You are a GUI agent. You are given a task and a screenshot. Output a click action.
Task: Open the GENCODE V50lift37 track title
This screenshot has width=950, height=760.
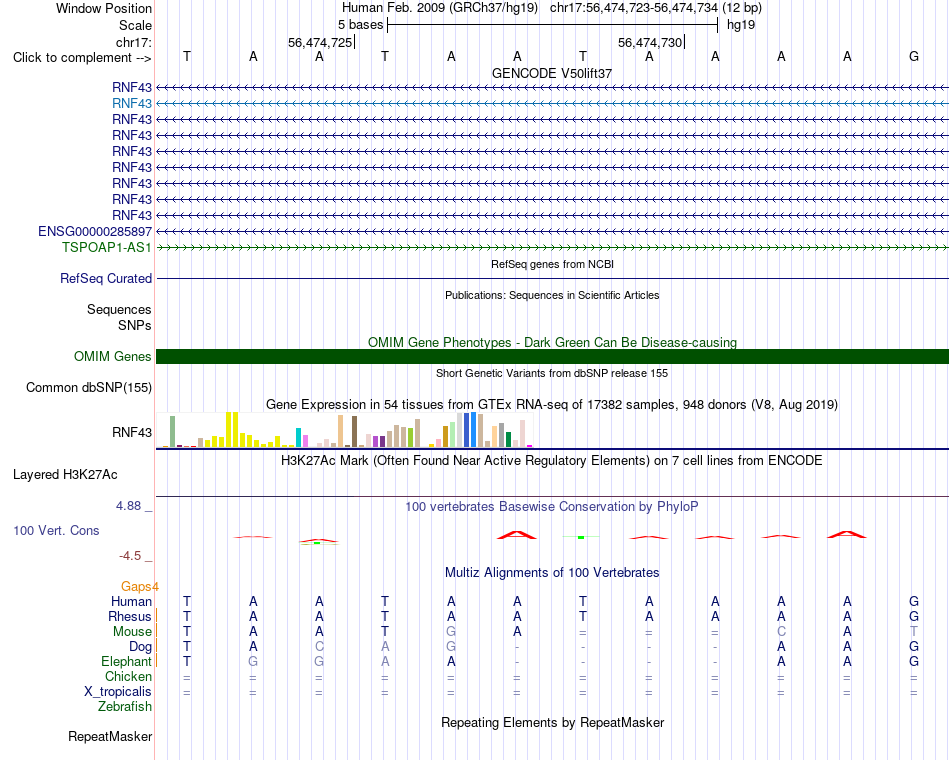(552, 73)
